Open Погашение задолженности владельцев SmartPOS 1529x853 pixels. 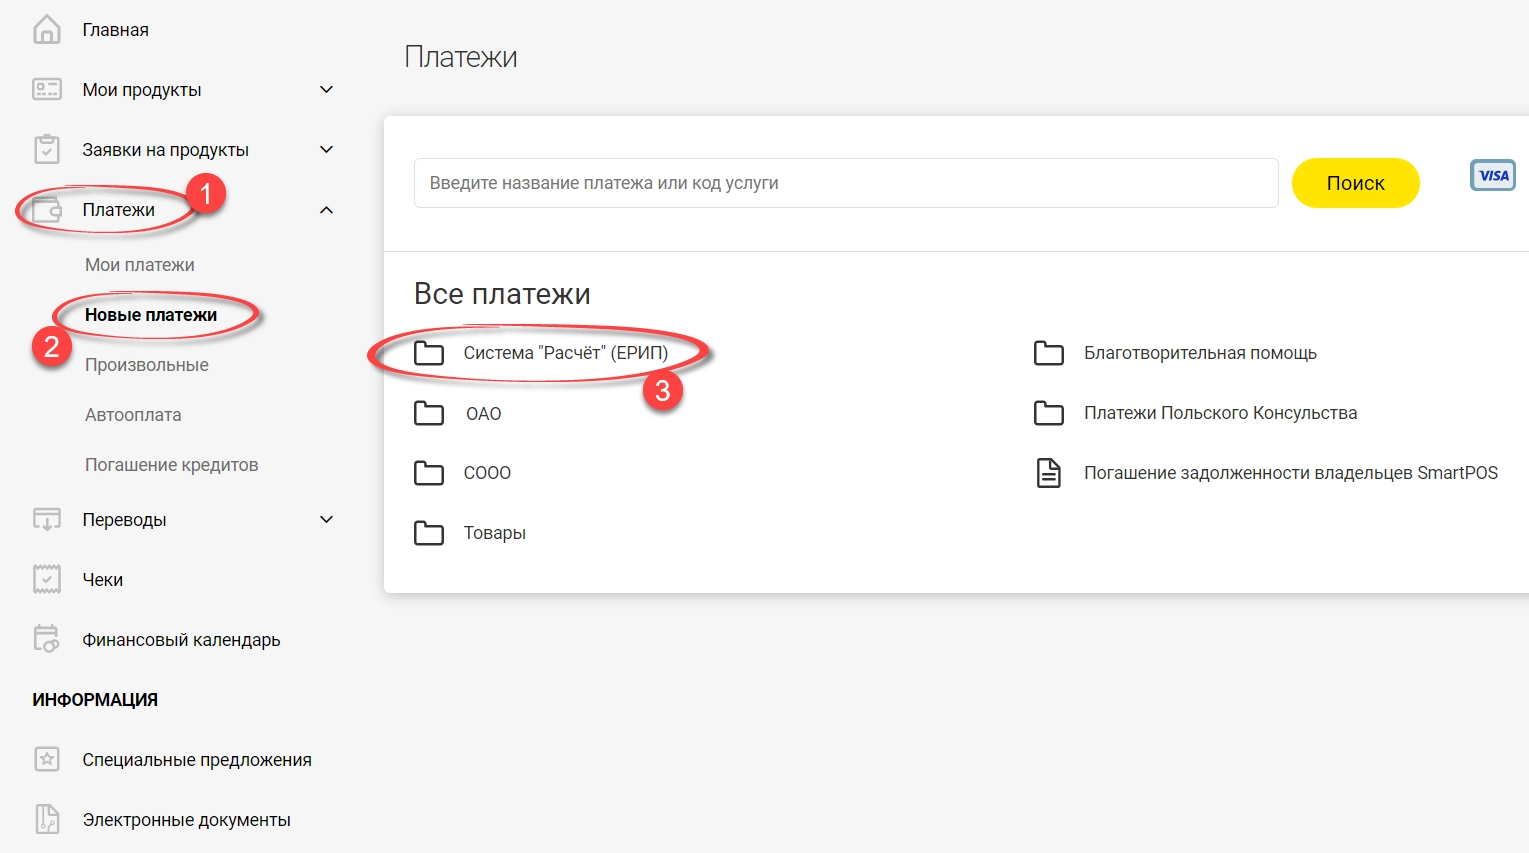coord(1291,473)
